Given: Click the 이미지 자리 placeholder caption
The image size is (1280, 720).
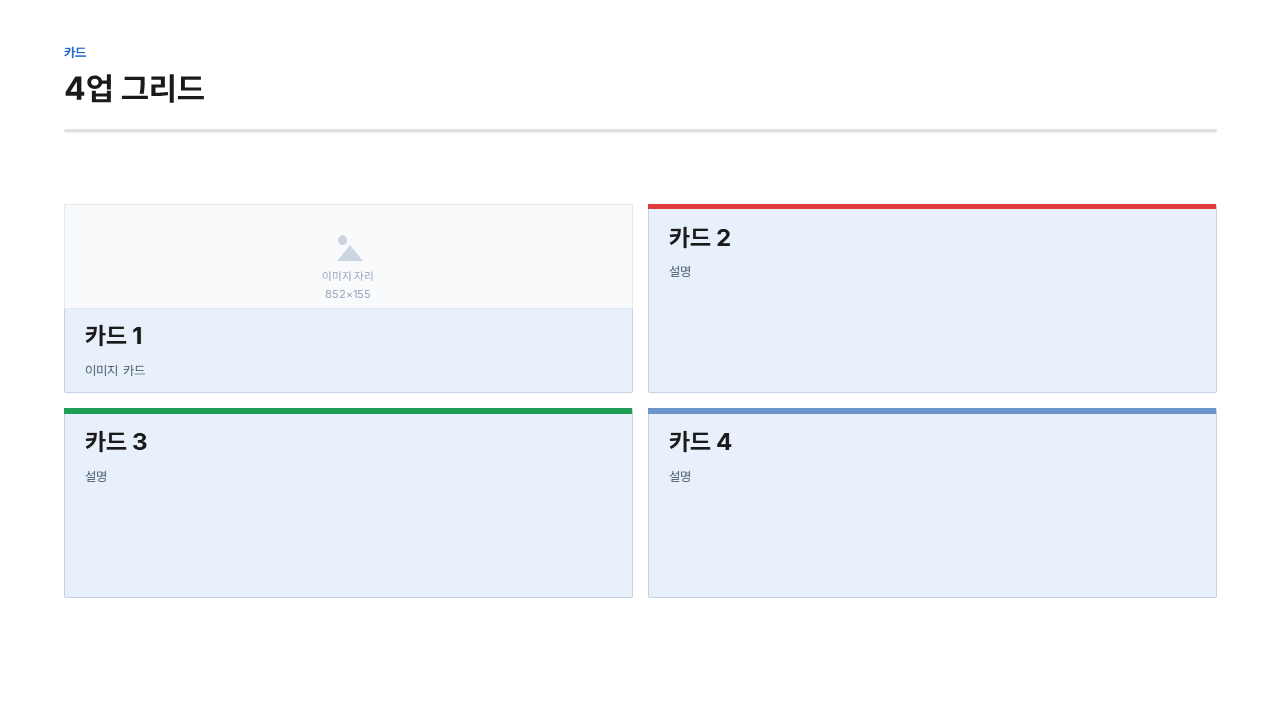Looking at the screenshot, I should pos(348,276).
